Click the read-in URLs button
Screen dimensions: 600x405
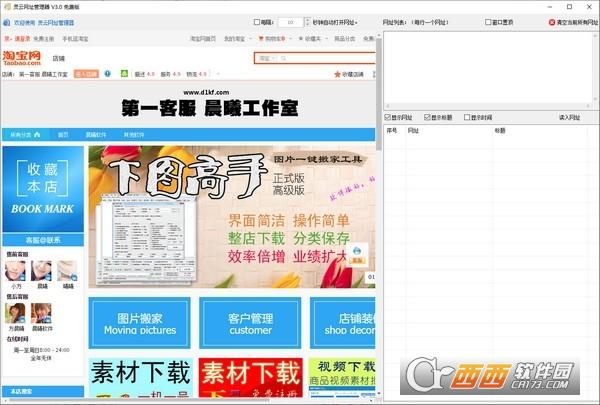click(569, 117)
